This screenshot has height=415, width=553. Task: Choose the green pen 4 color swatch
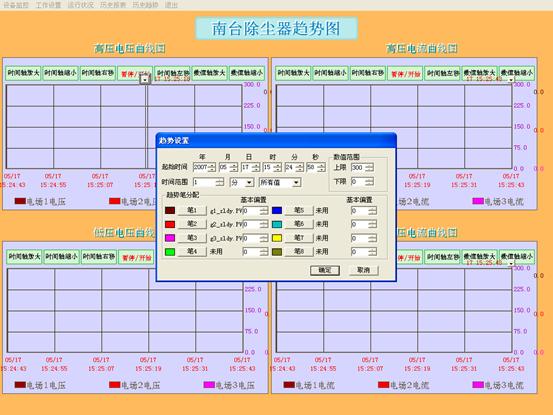[170, 252]
